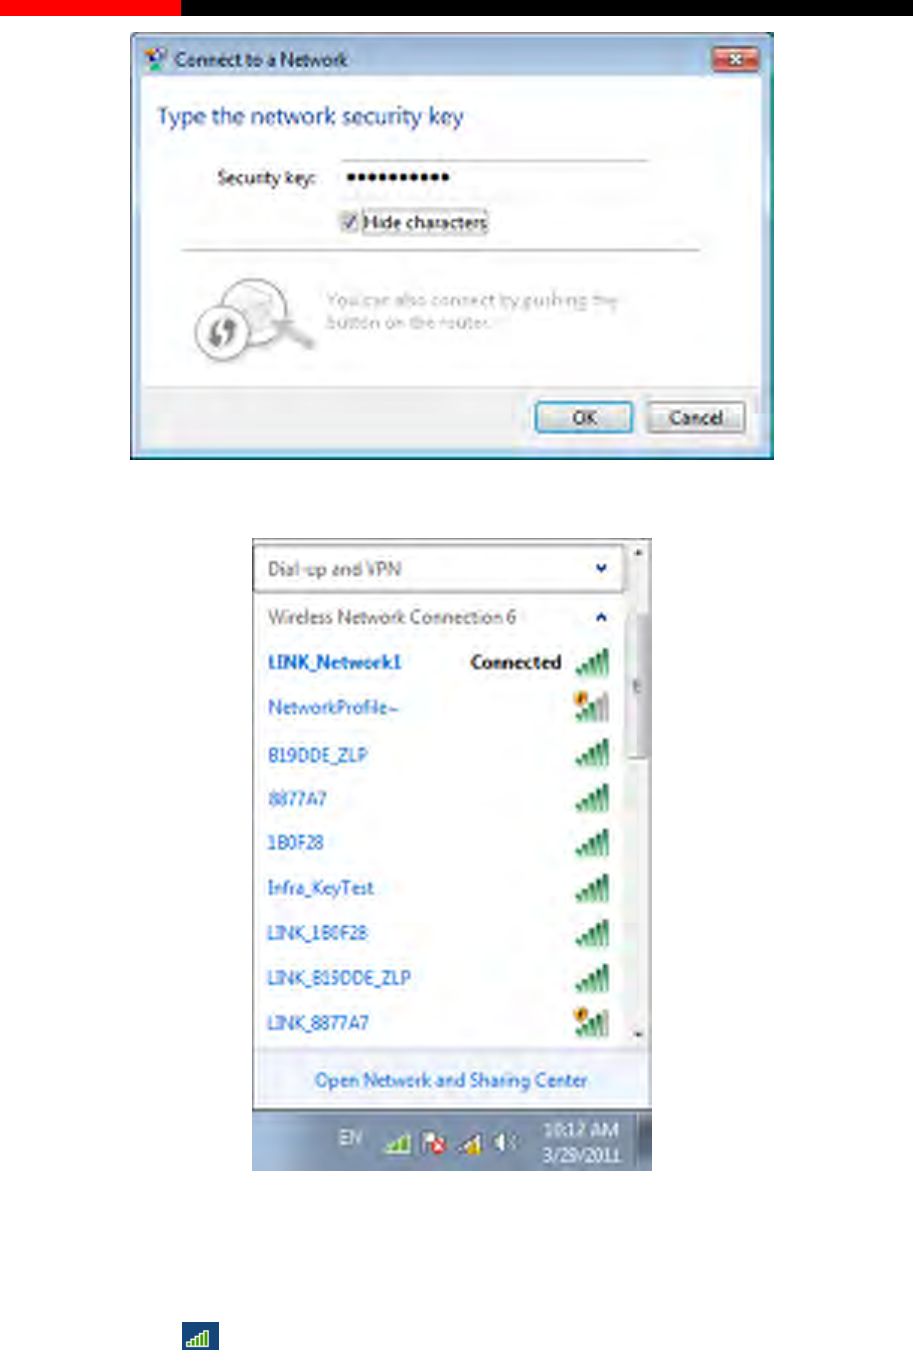
Task: Cancel the network connection dialog
Action: [x=696, y=417]
